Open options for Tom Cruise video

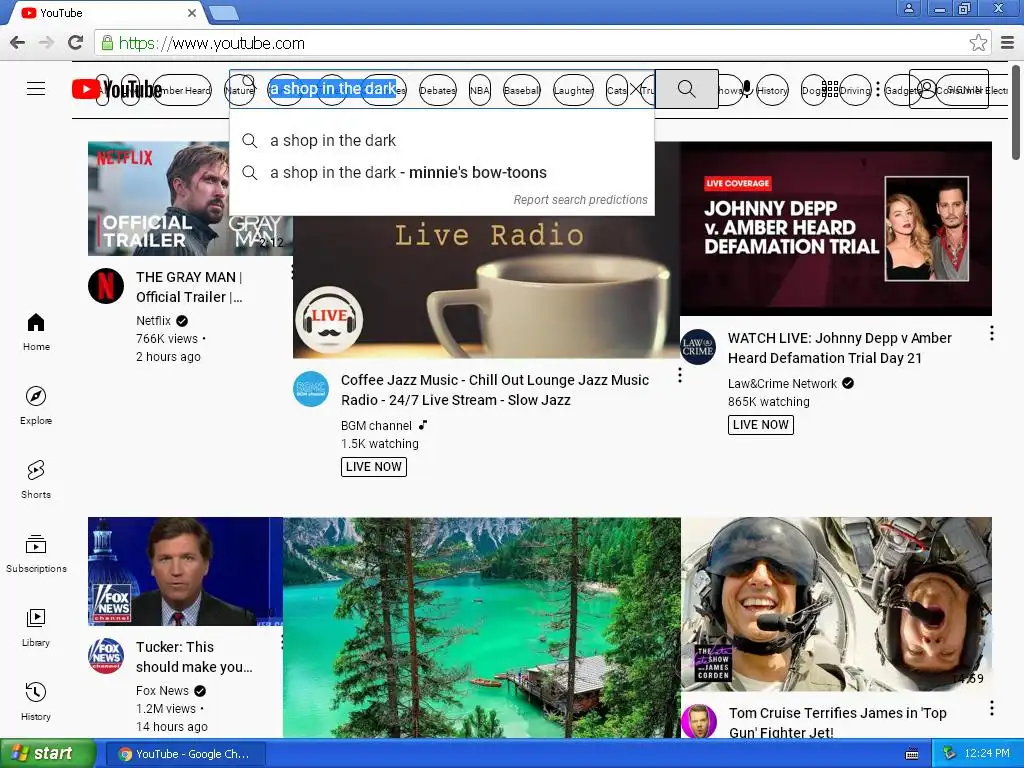991,708
